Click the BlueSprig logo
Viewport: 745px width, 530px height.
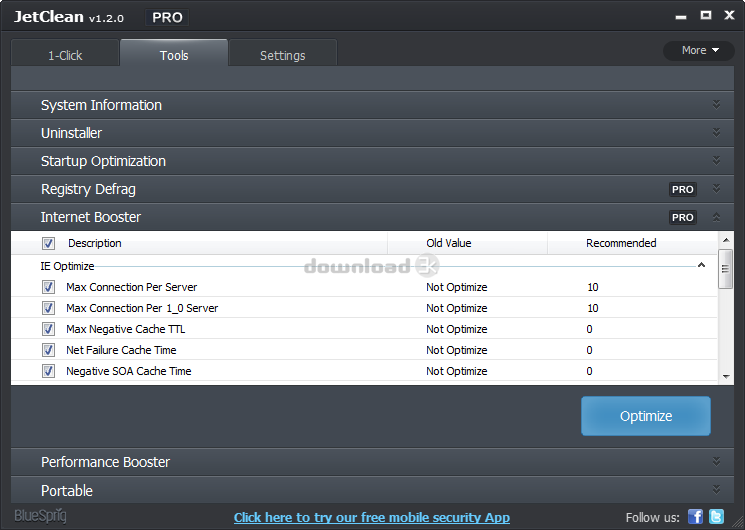pyautogui.click(x=40, y=516)
